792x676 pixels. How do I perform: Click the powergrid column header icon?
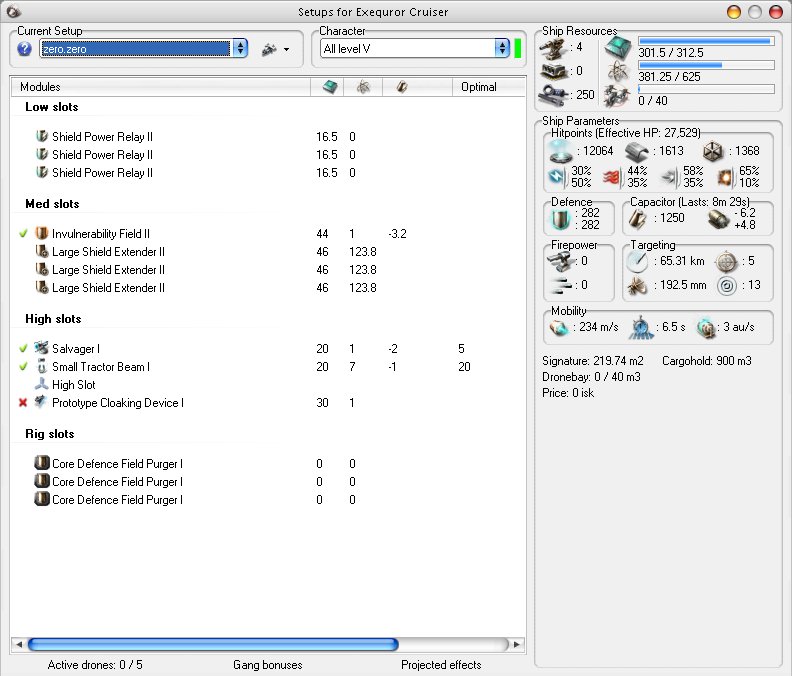(x=363, y=87)
